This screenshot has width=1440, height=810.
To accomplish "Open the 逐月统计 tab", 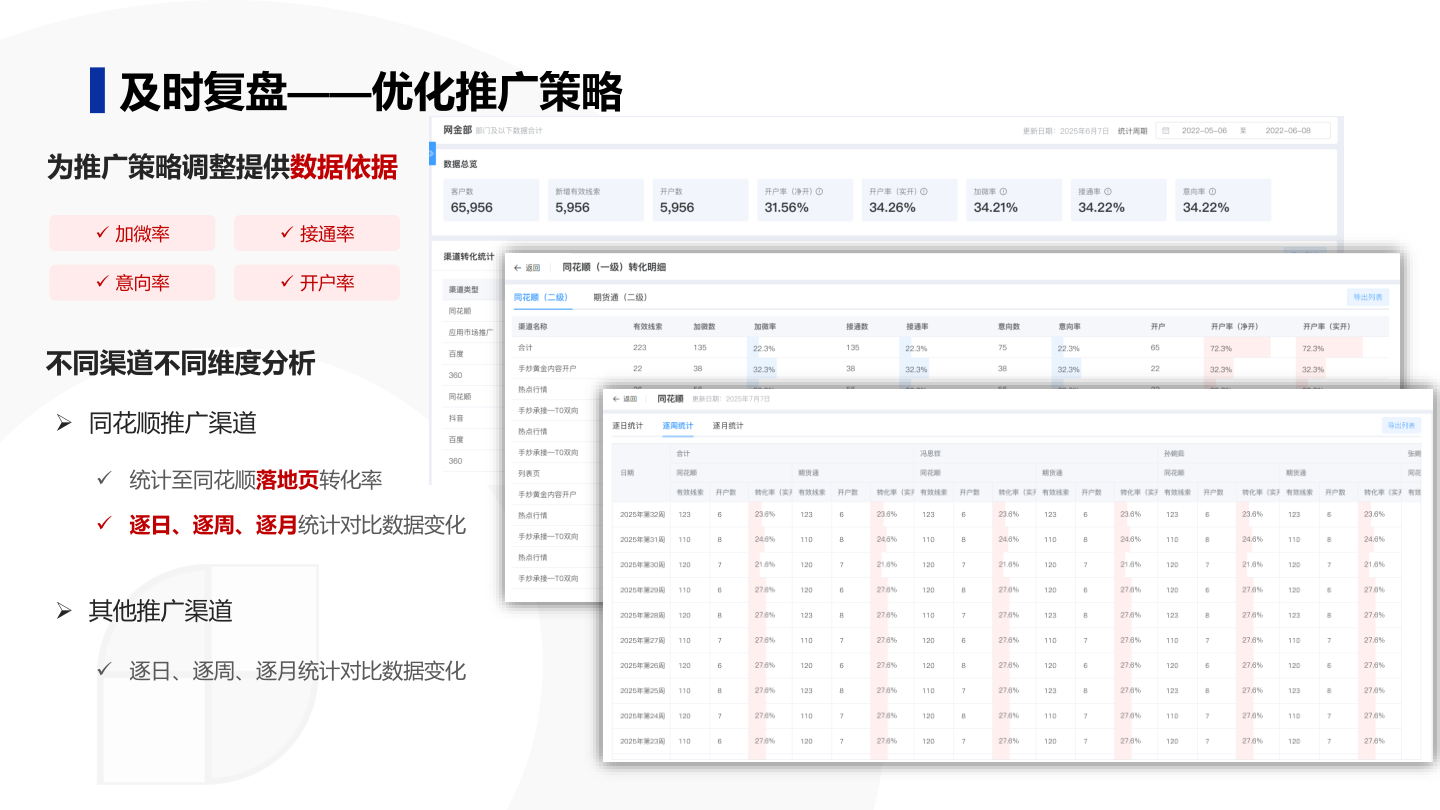I will 728,426.
